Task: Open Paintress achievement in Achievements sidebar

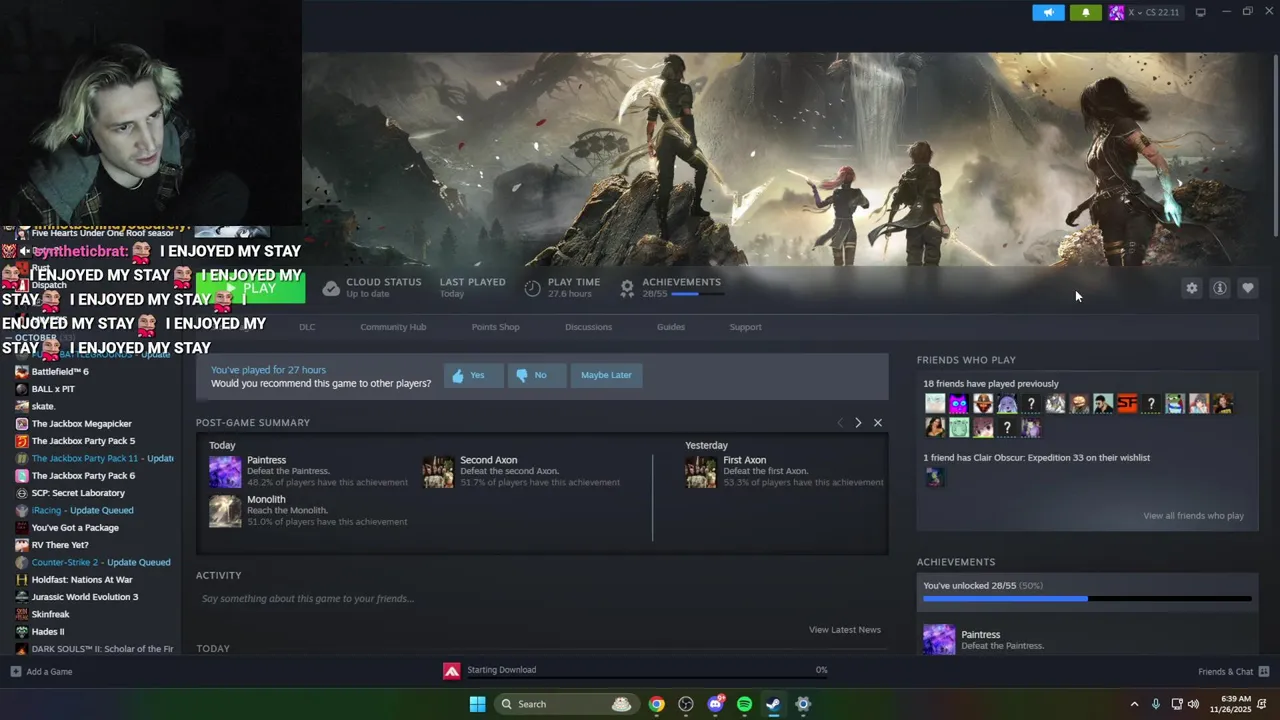Action: coord(938,639)
